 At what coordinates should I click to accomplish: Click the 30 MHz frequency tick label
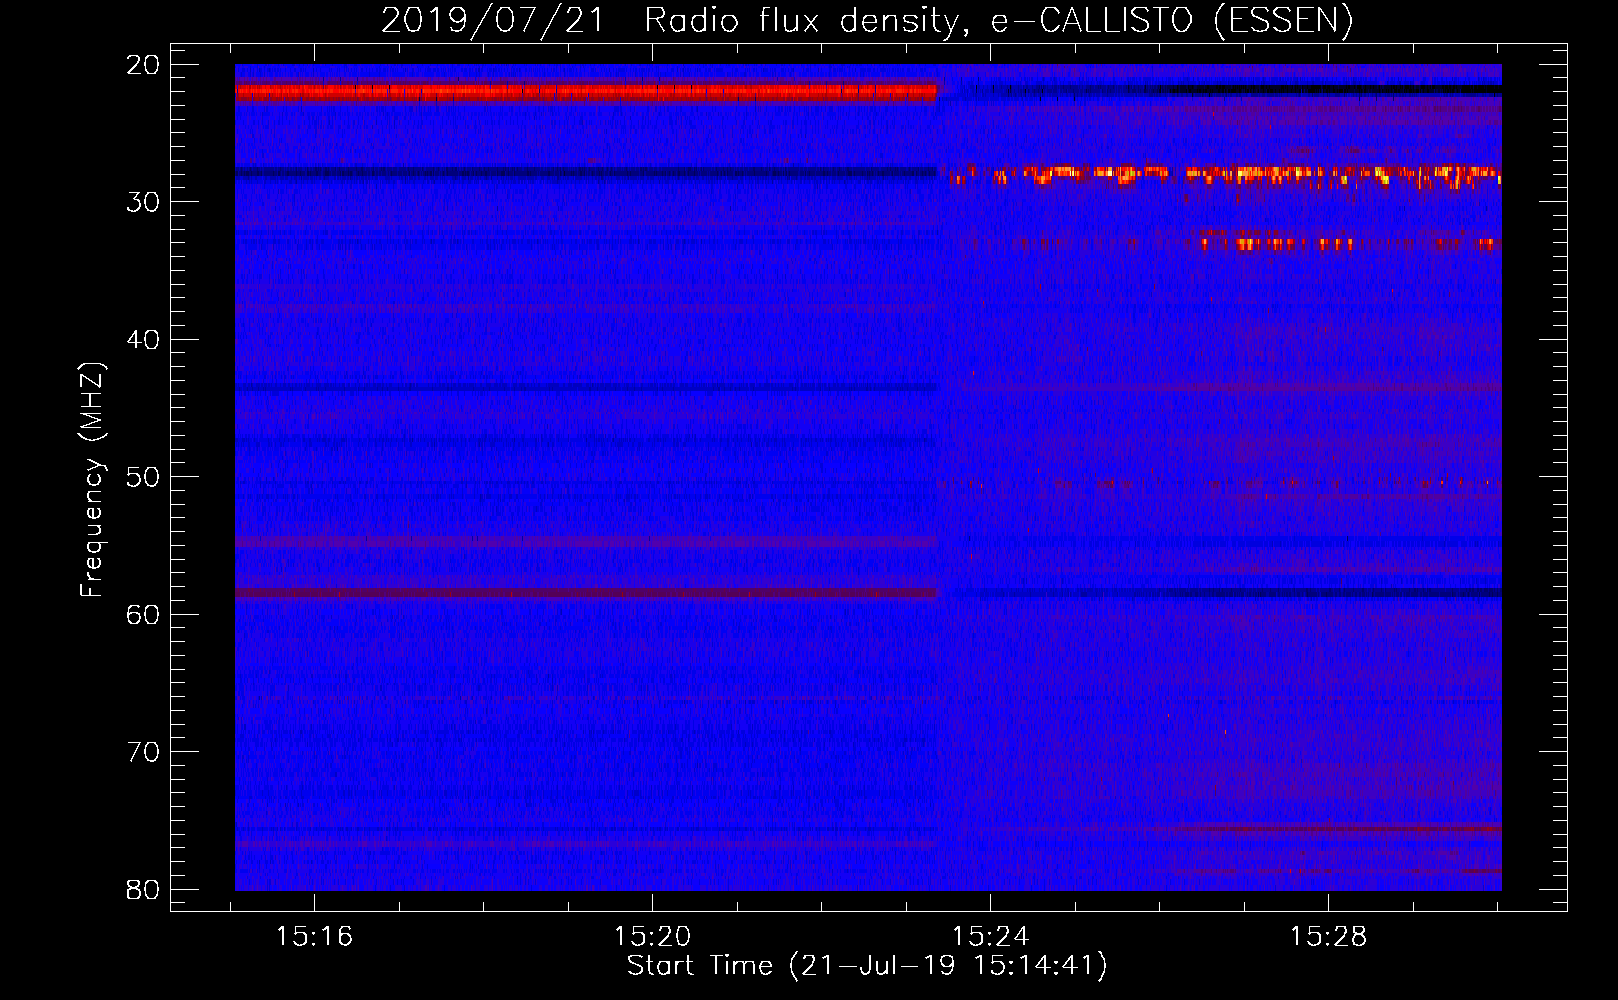click(143, 202)
